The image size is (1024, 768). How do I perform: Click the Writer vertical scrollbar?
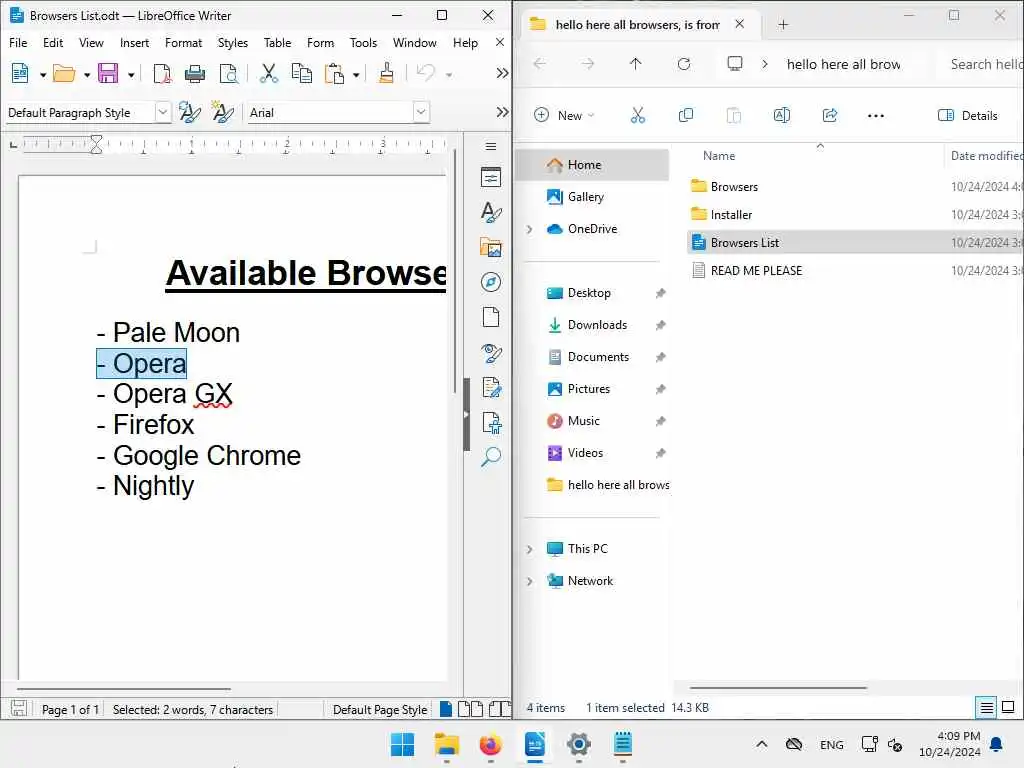pyautogui.click(x=455, y=271)
